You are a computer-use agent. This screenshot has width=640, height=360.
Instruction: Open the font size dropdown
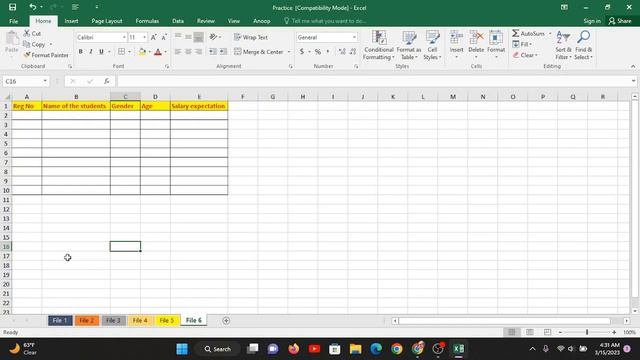(144, 37)
